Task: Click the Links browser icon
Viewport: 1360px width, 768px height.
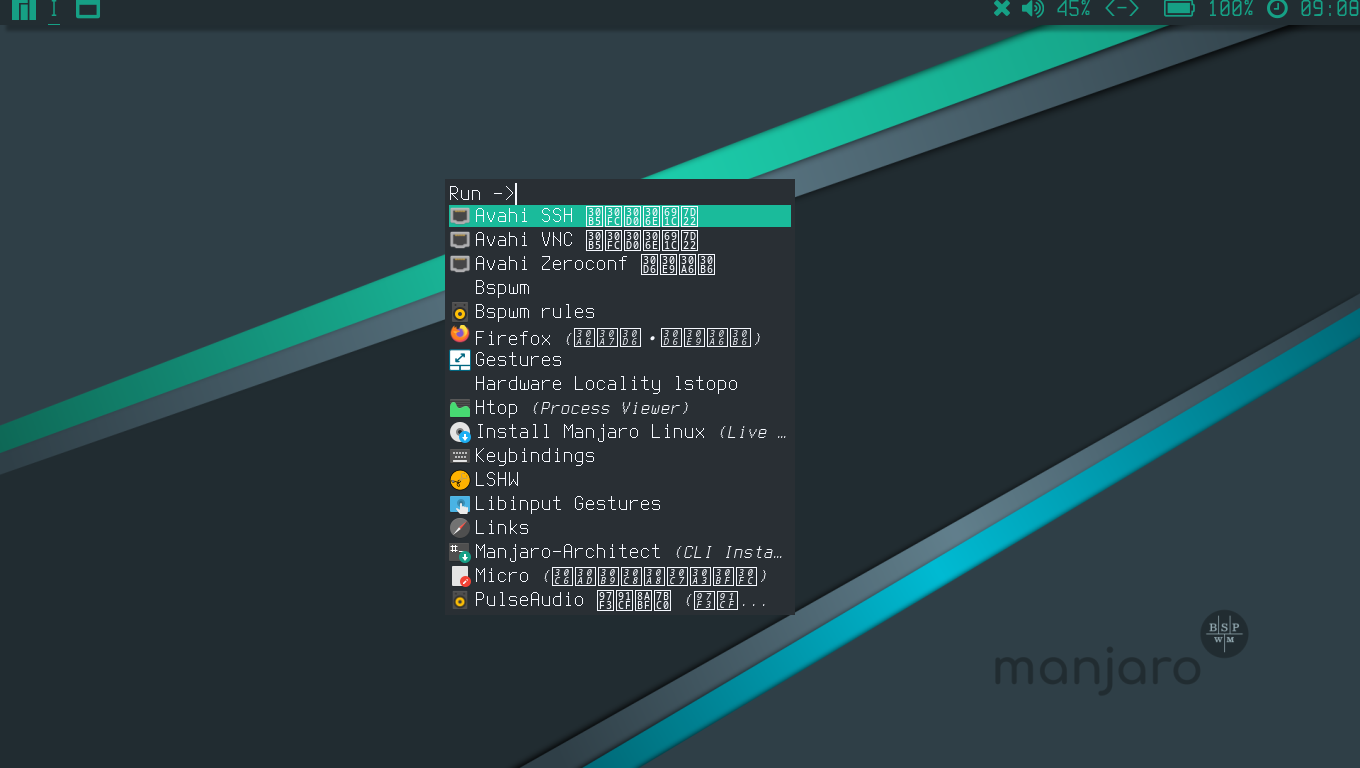Action: click(460, 528)
